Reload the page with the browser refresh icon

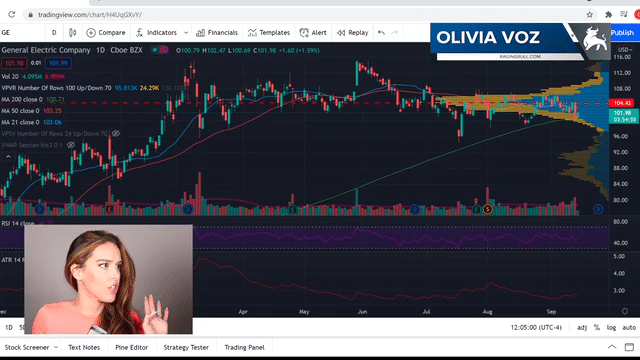[x=11, y=15]
